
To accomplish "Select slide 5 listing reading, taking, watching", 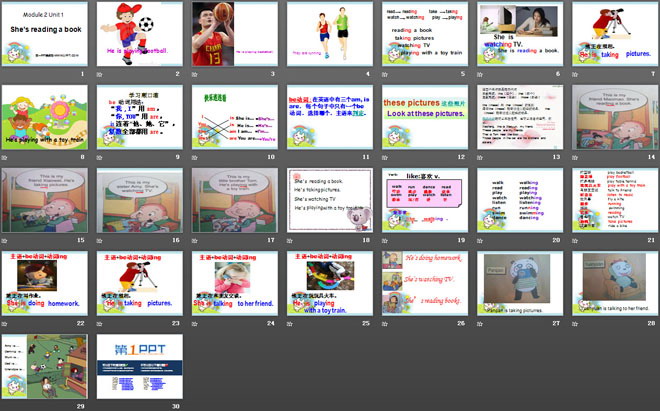I will (x=425, y=34).
